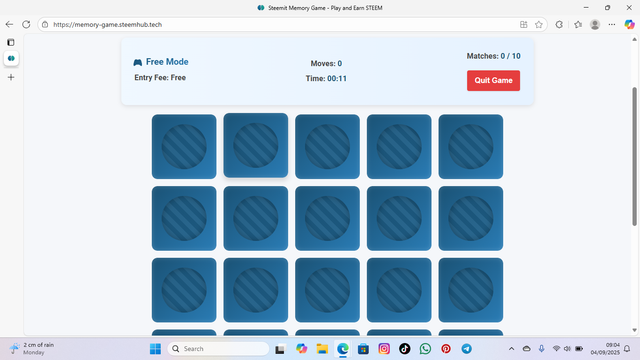Open Copilot sidebar icon in toolbar
This screenshot has height=360, width=640.
tap(629, 24)
